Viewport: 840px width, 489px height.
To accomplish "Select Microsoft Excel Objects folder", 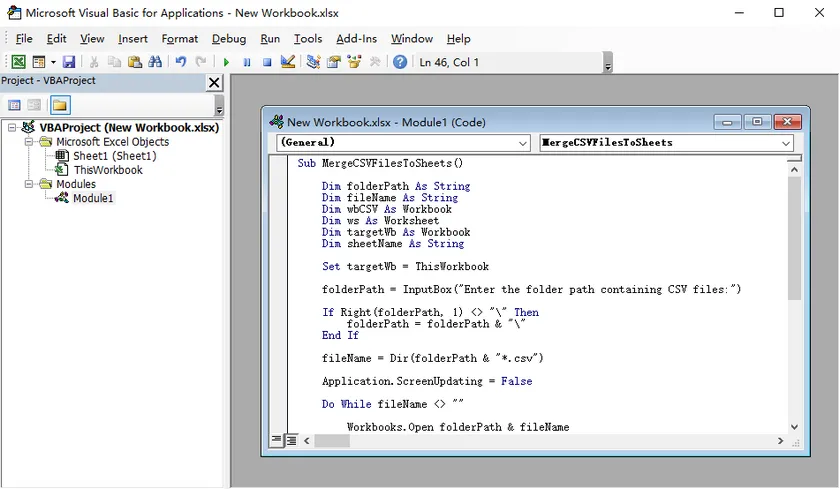I will click(112, 142).
